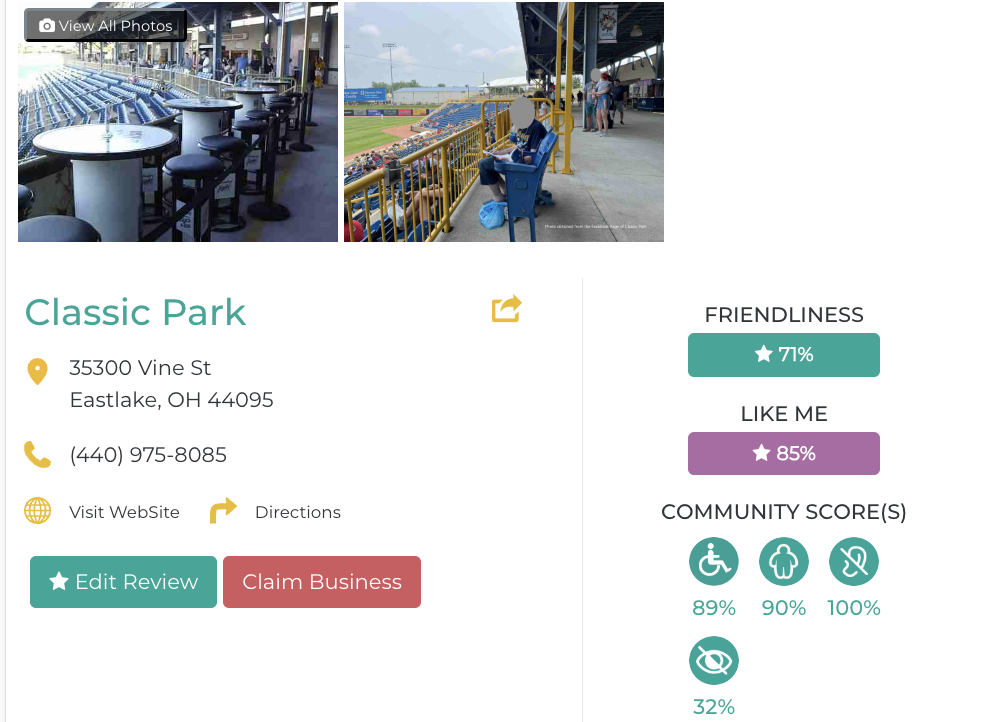Viewport: 986px width, 722px height.
Task: Click the 89% community score value
Action: (714, 608)
